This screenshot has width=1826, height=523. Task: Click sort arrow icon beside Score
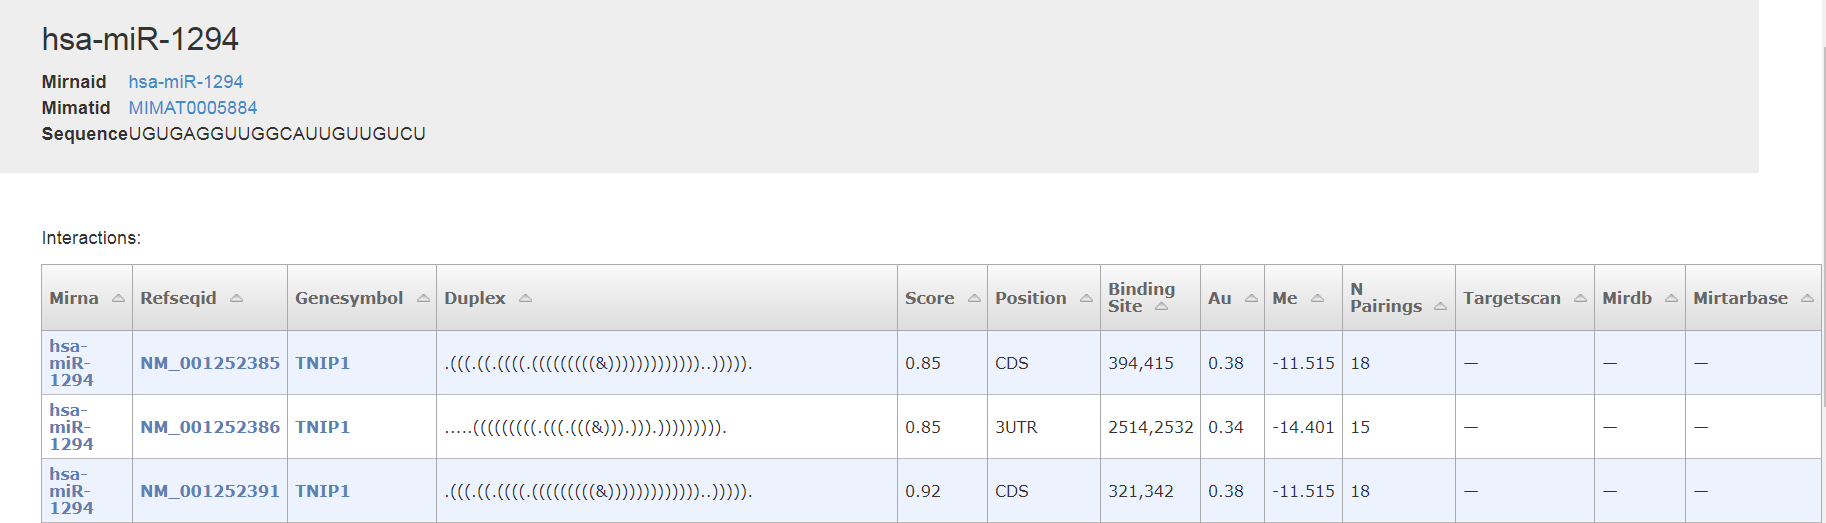[x=974, y=298]
